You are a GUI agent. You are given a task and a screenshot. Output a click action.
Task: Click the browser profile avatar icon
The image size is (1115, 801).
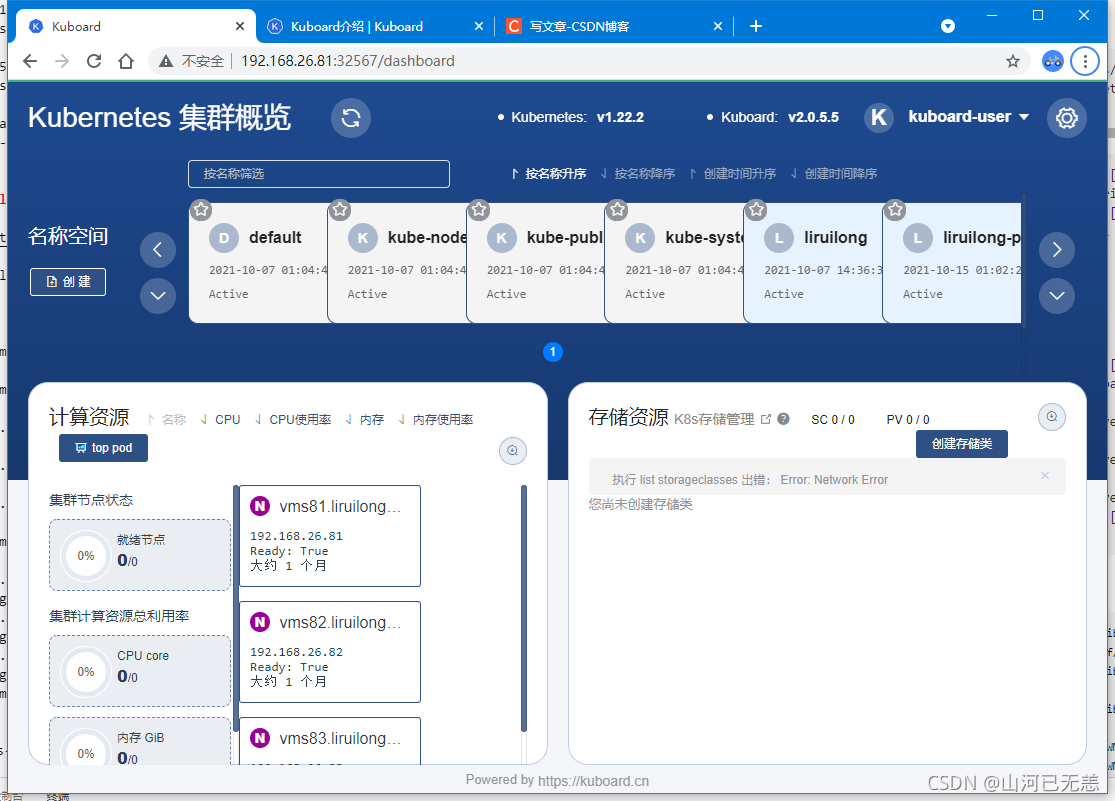[x=1052, y=60]
